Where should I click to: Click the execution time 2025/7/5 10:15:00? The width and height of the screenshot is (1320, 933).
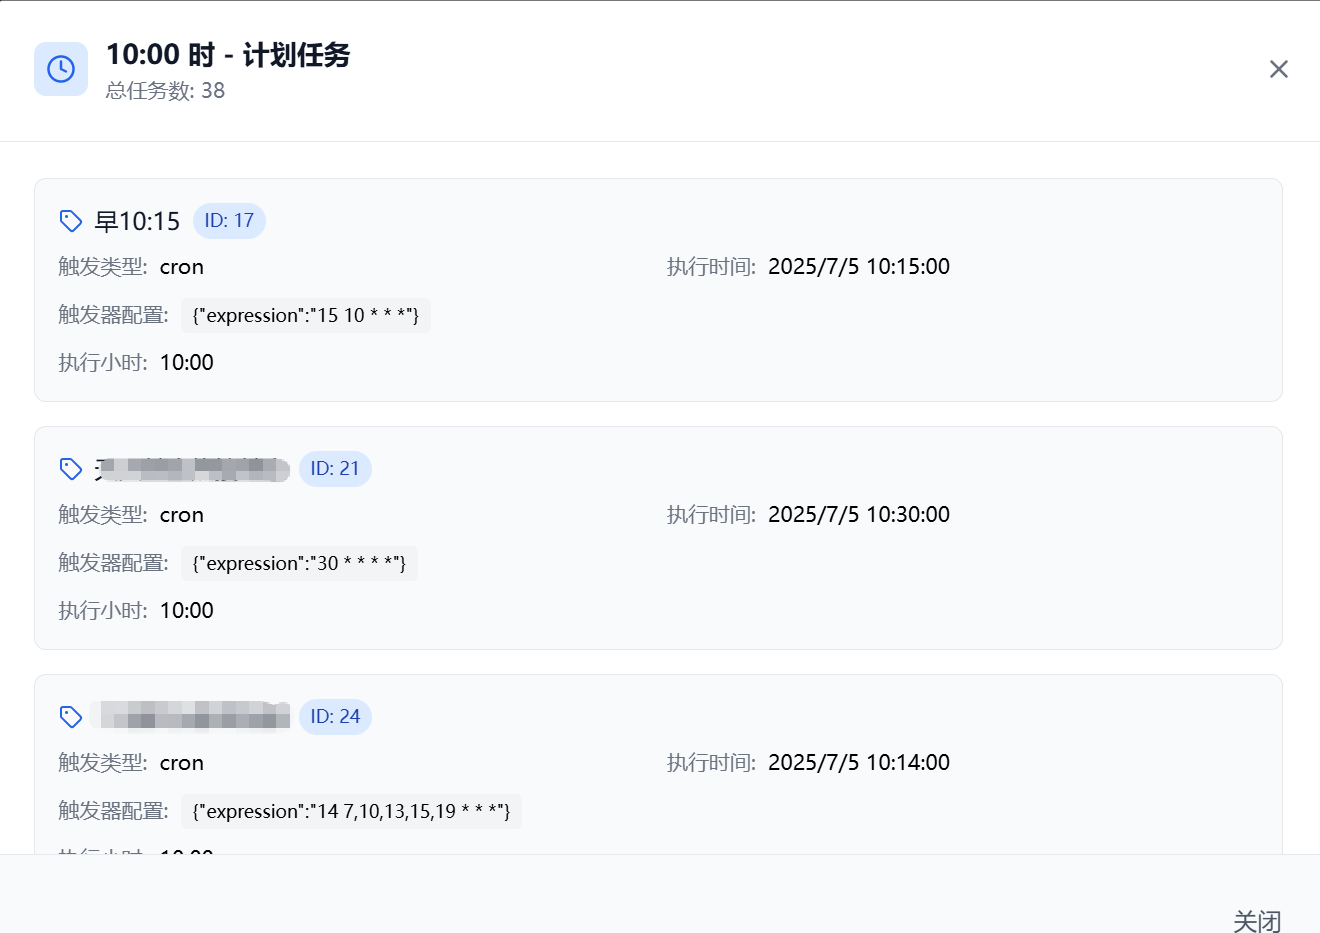coord(859,267)
